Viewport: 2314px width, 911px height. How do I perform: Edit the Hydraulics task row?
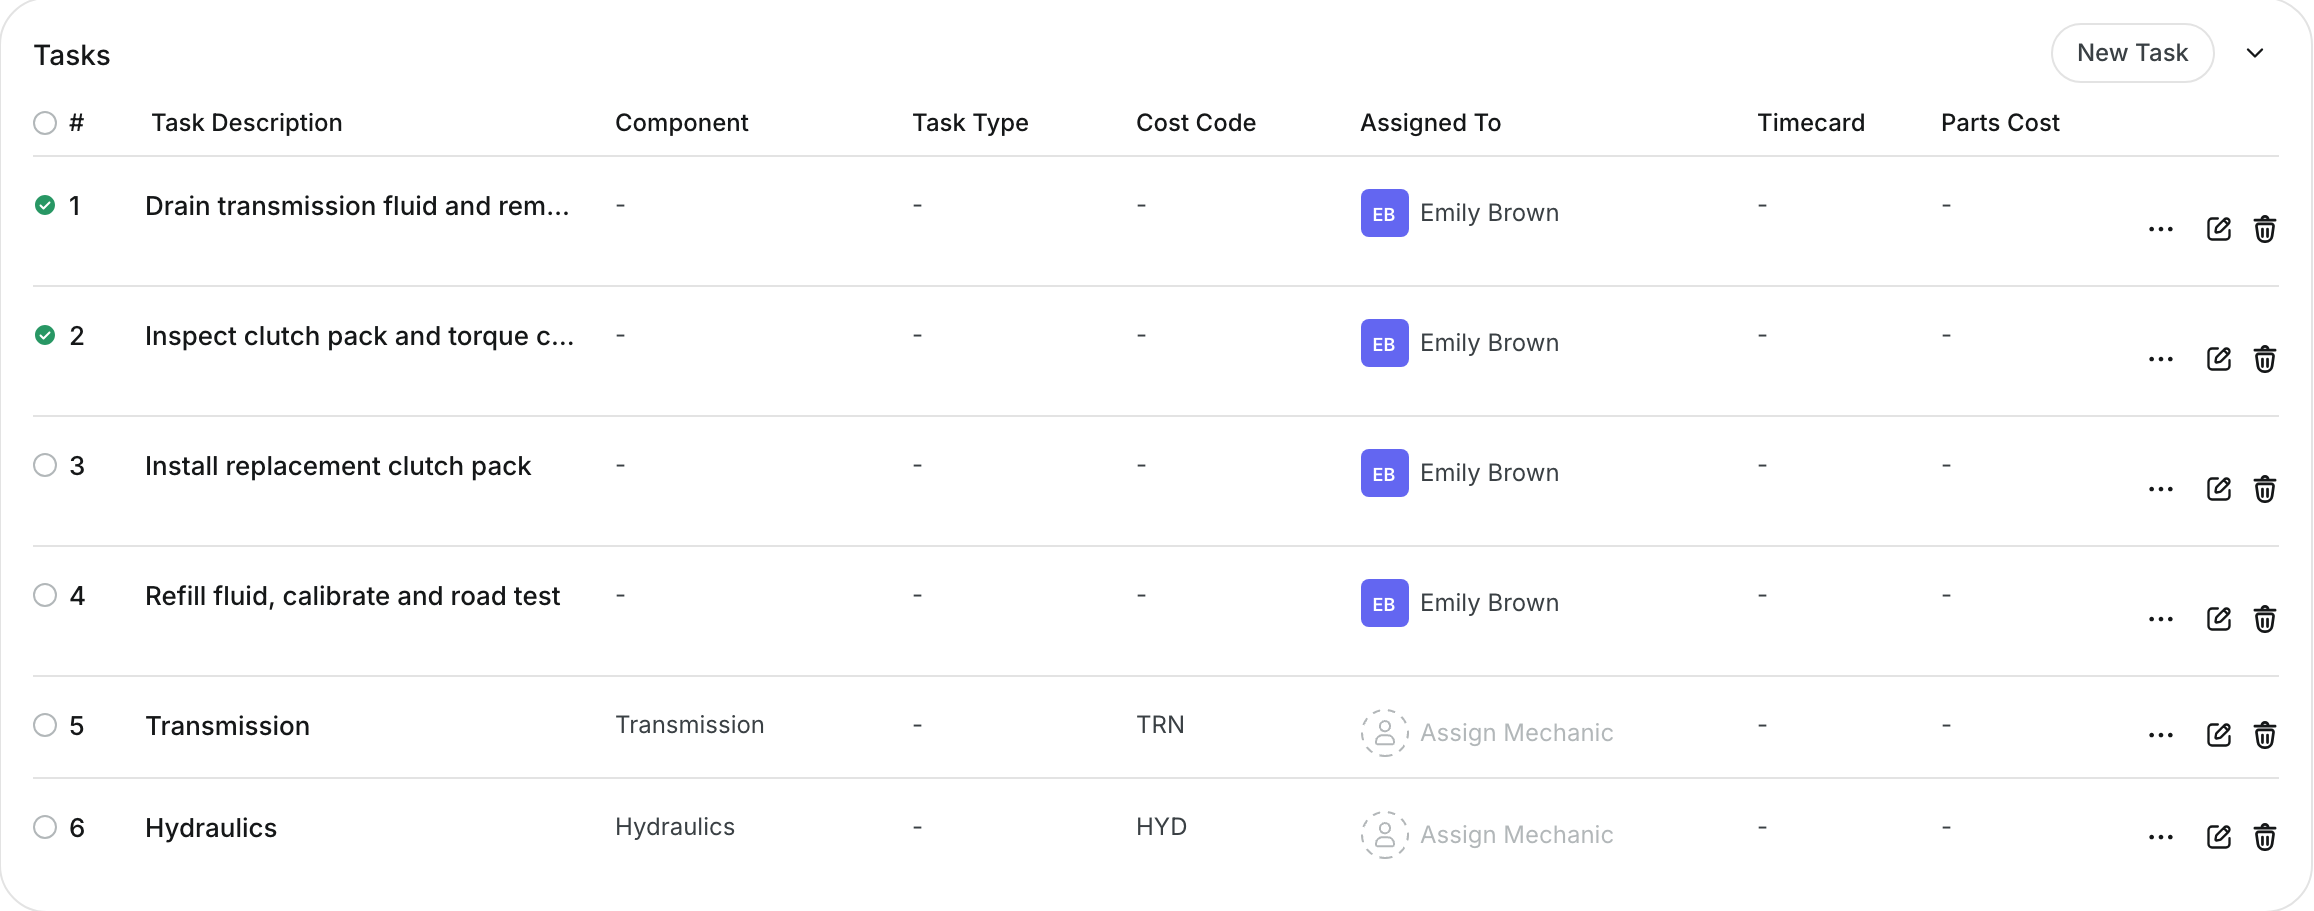[x=2218, y=837]
